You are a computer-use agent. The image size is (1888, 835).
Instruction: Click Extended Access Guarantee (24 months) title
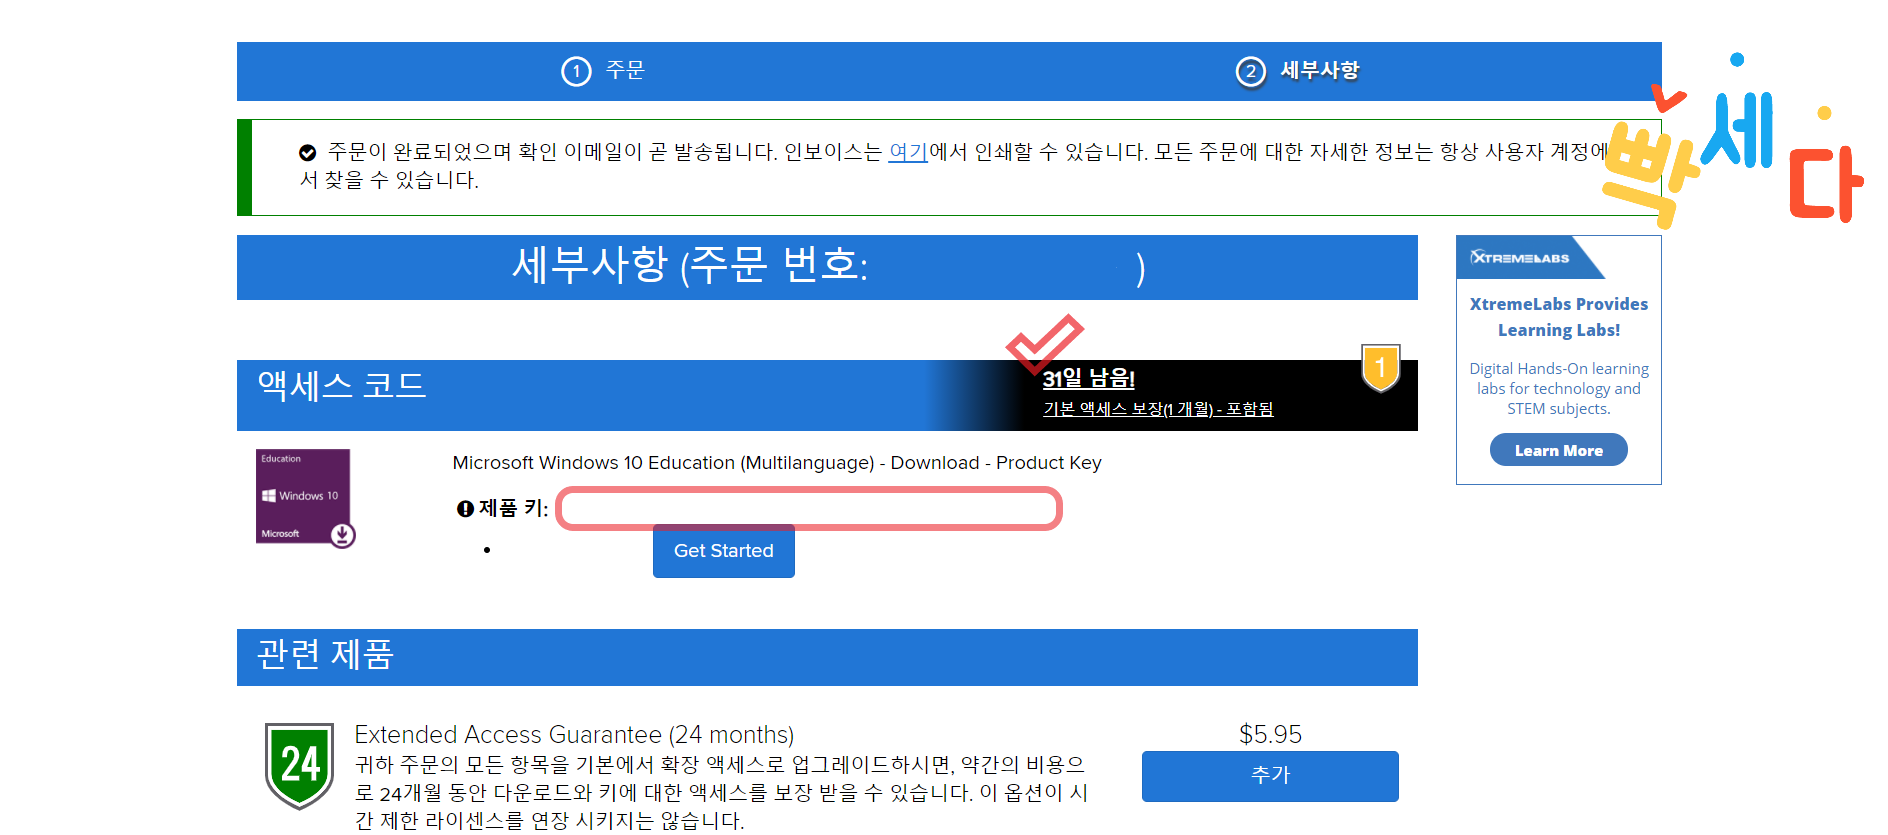click(574, 735)
